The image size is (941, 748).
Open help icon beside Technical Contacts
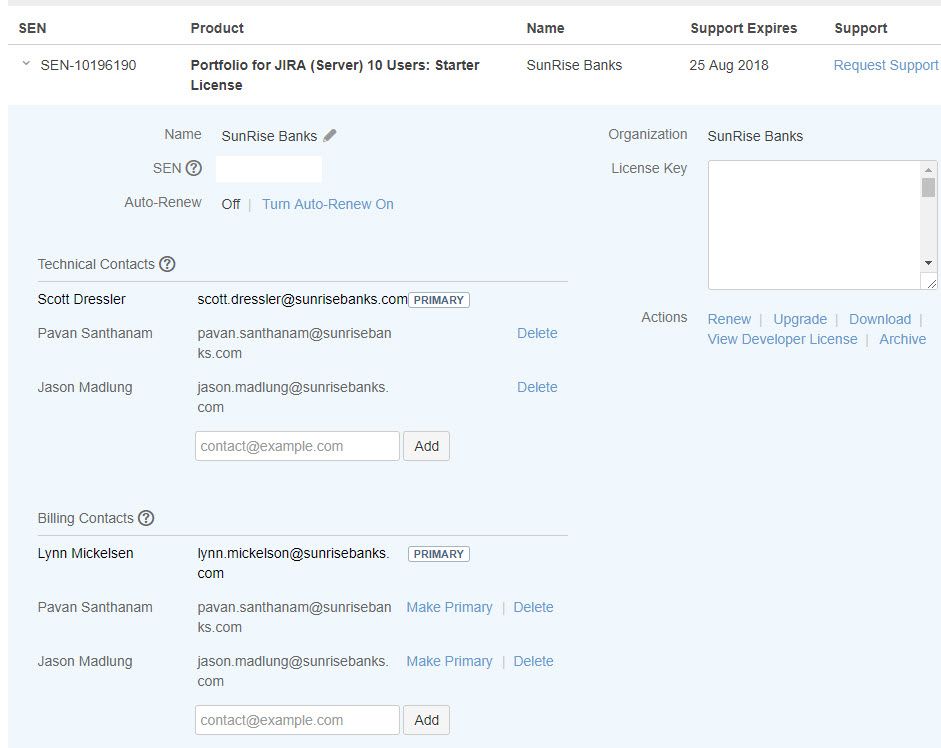pyautogui.click(x=167, y=264)
